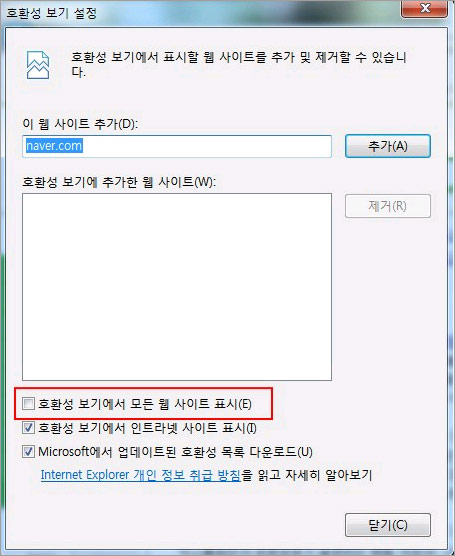The width and height of the screenshot is (455, 556).
Task: Click the 호환성 보기에 추가한 웹 사이트(W) label
Action: [119, 182]
